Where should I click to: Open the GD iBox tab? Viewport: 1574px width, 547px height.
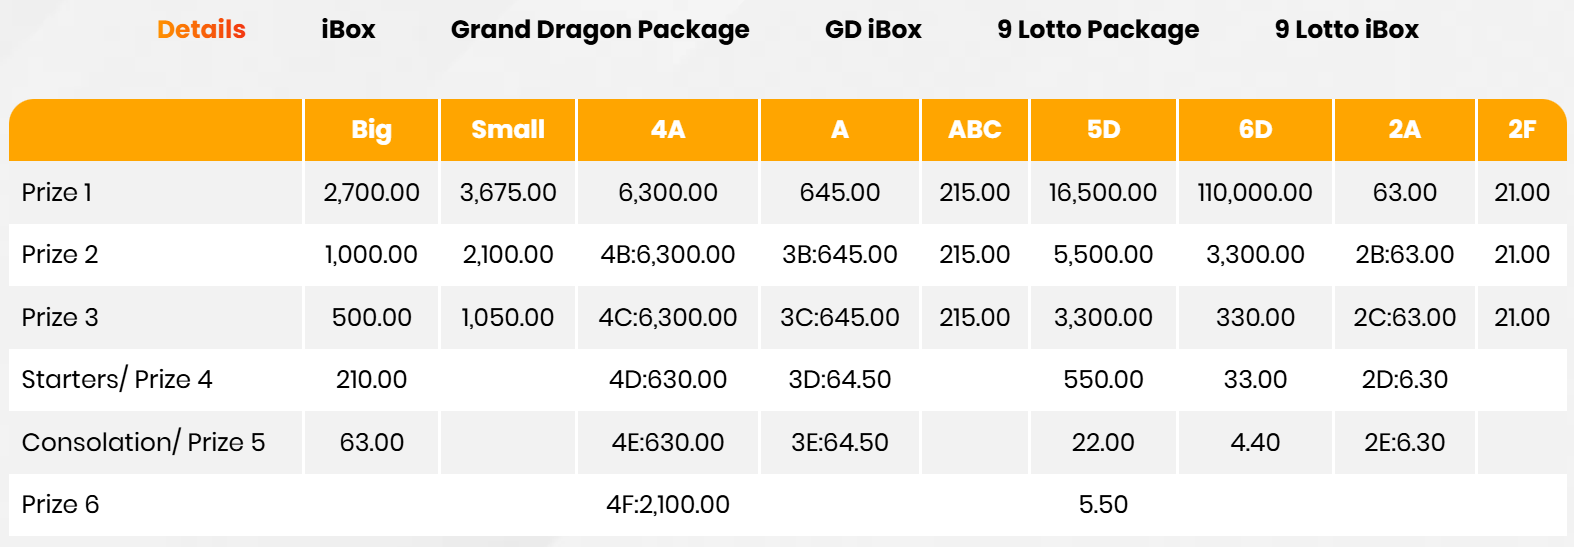[x=873, y=30]
